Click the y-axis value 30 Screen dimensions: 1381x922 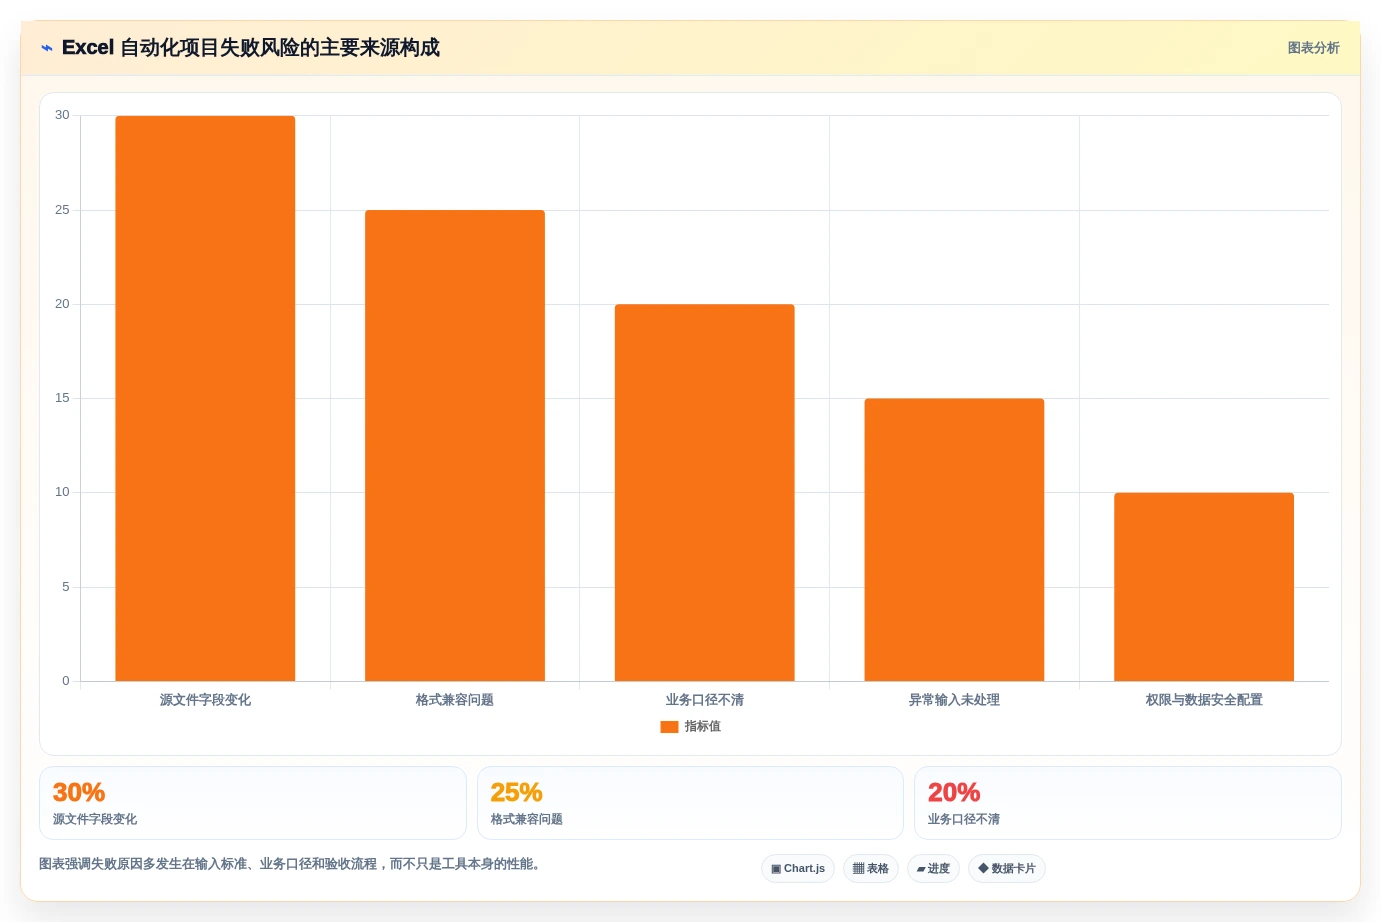click(62, 115)
